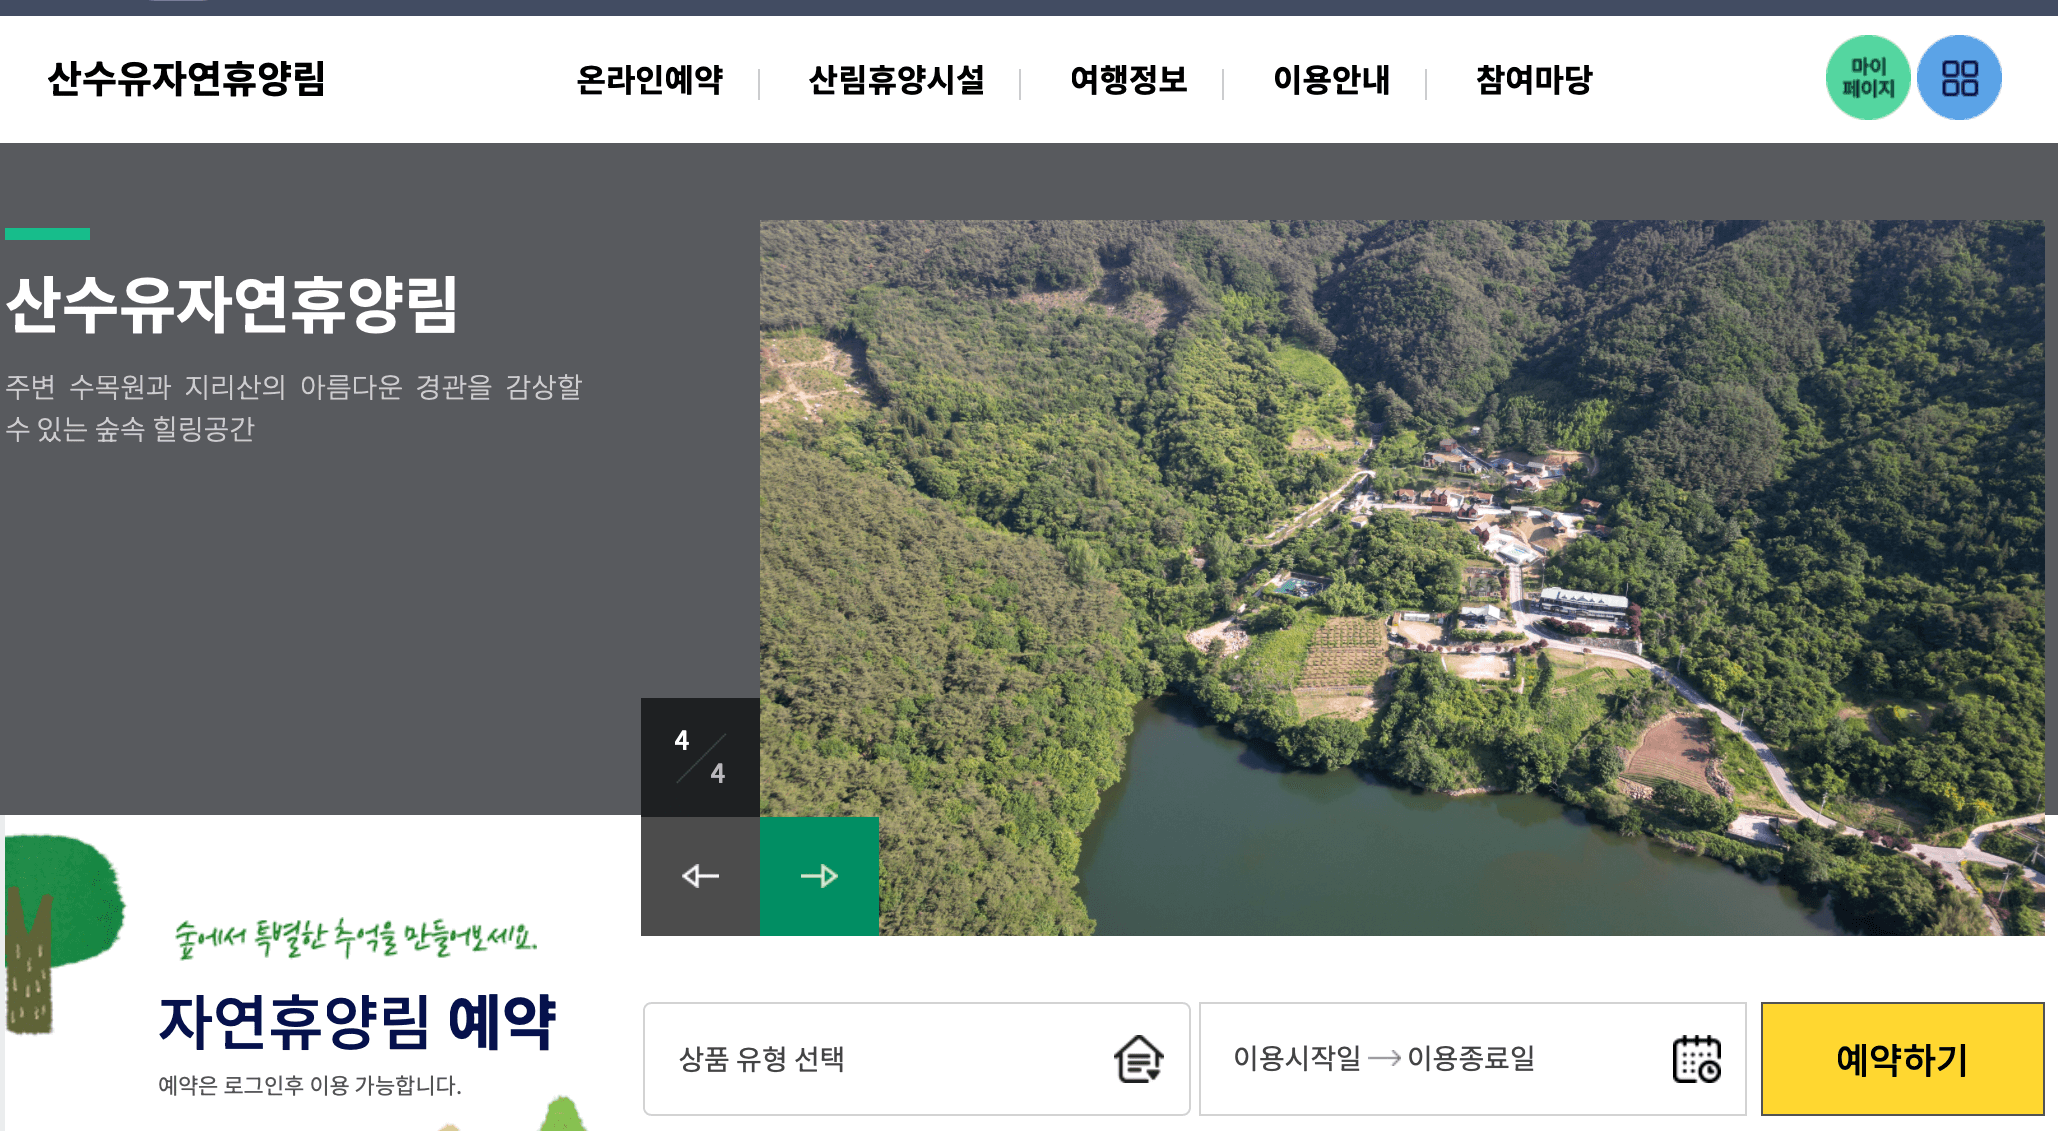Open the 이용안내 menu
Screen dimensions: 2058x1131
pos(1331,80)
